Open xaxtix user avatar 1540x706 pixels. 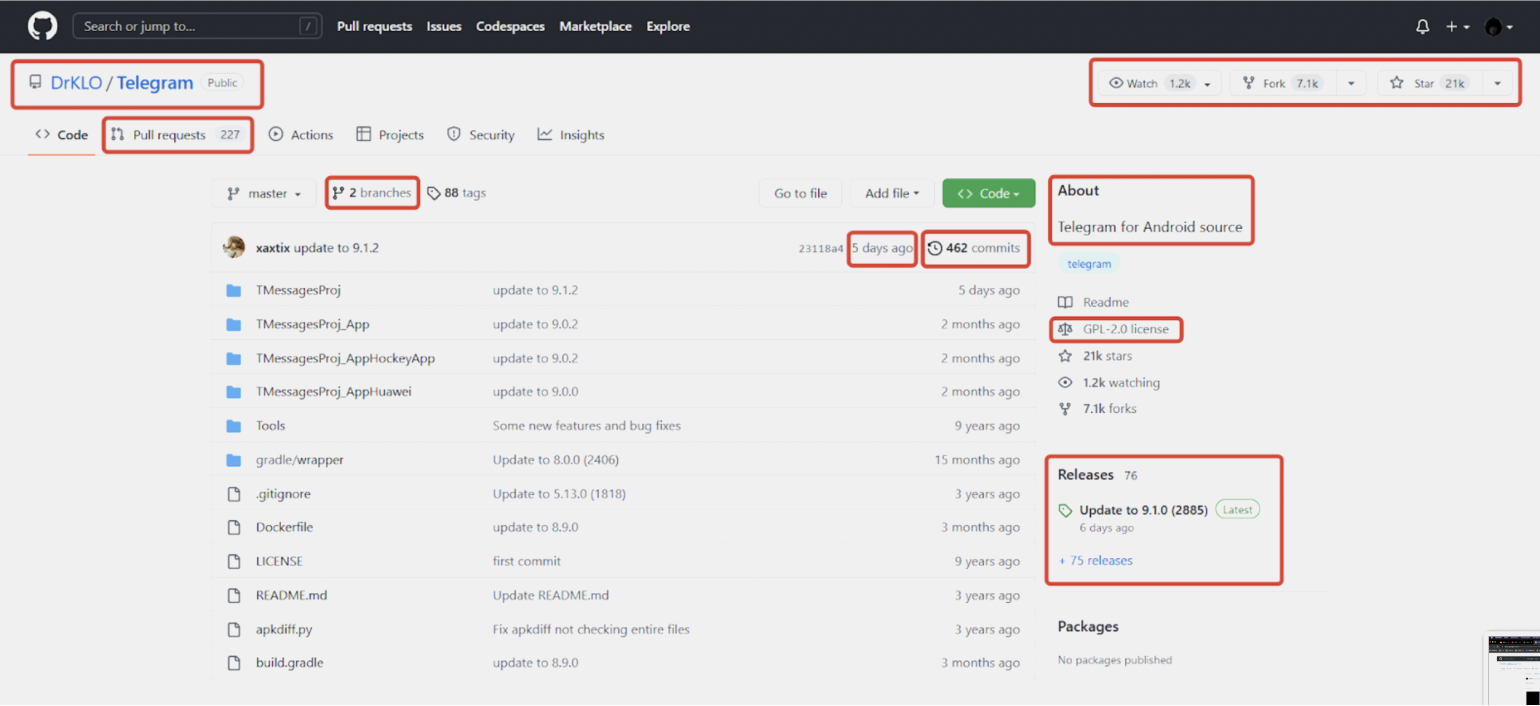pos(234,248)
